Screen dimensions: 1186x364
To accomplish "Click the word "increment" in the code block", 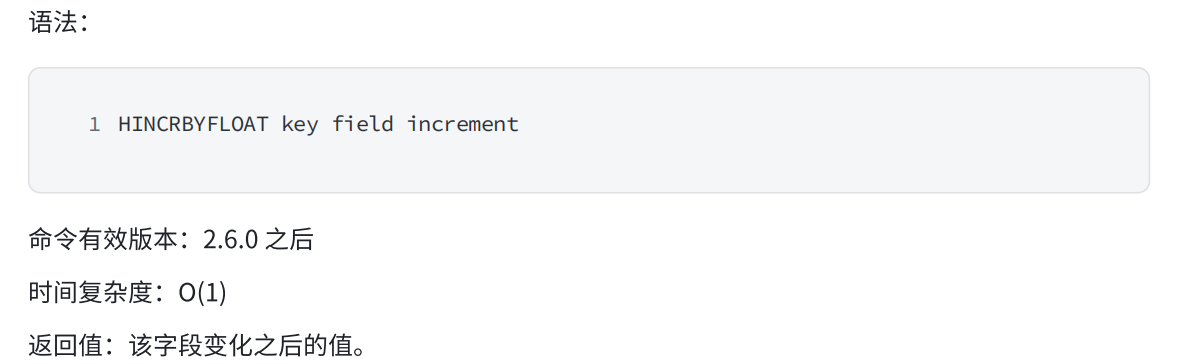I will 463,124.
